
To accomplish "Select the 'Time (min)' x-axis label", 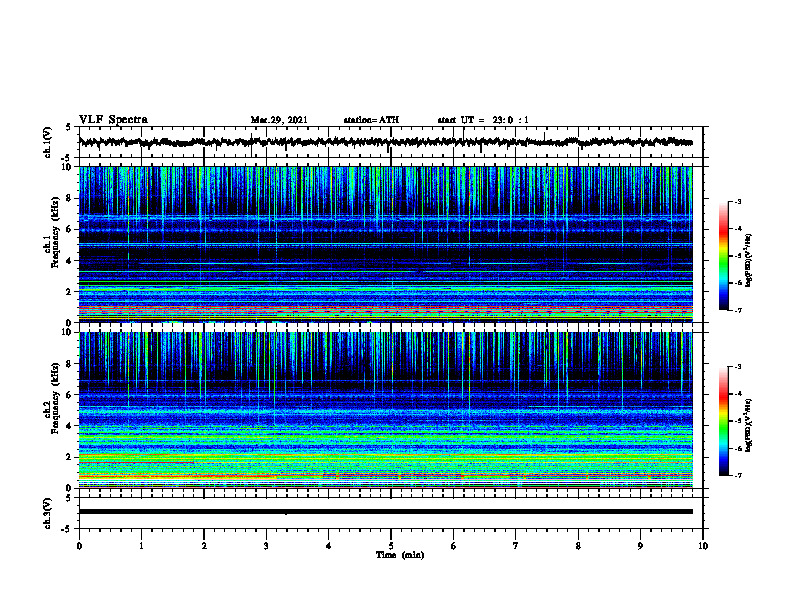I will (400, 555).
